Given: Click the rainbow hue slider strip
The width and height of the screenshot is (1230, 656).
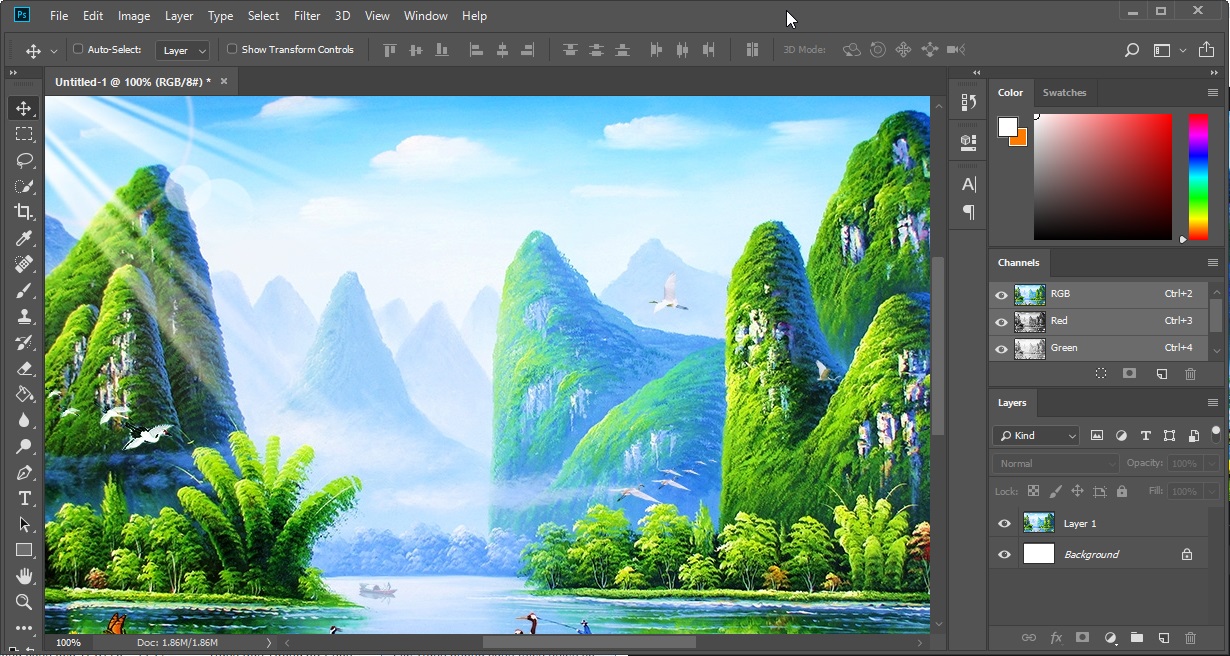Looking at the screenshot, I should (1197, 177).
